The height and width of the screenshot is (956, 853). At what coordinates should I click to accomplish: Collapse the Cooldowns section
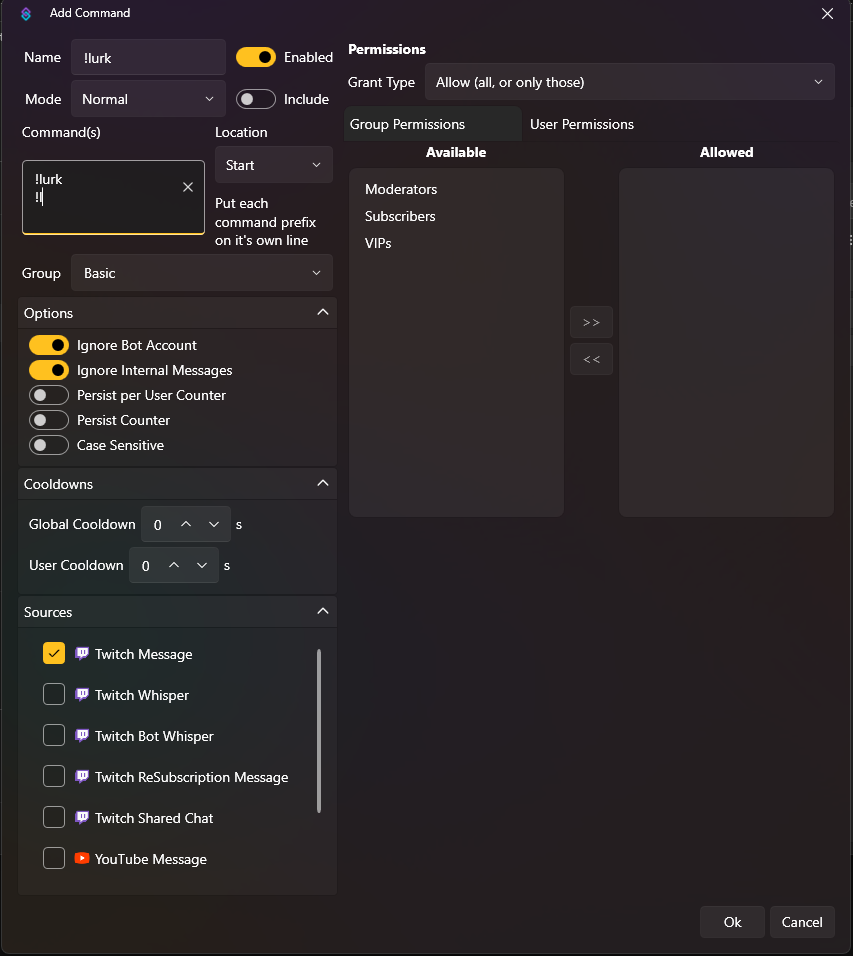point(322,484)
